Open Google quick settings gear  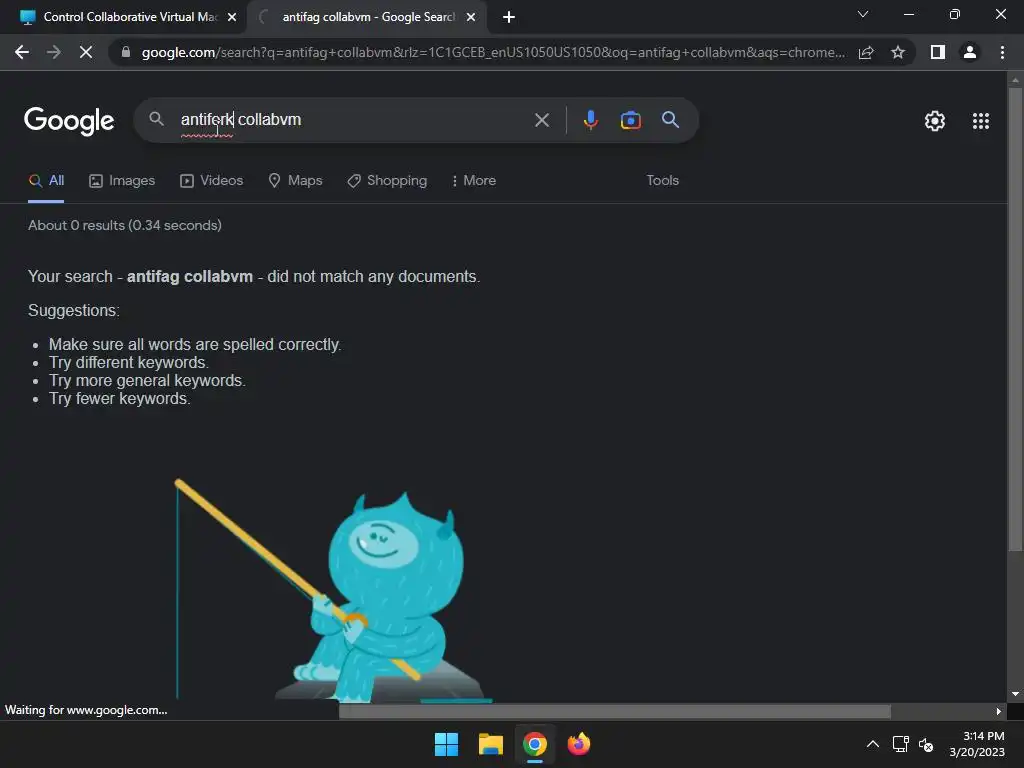point(935,121)
